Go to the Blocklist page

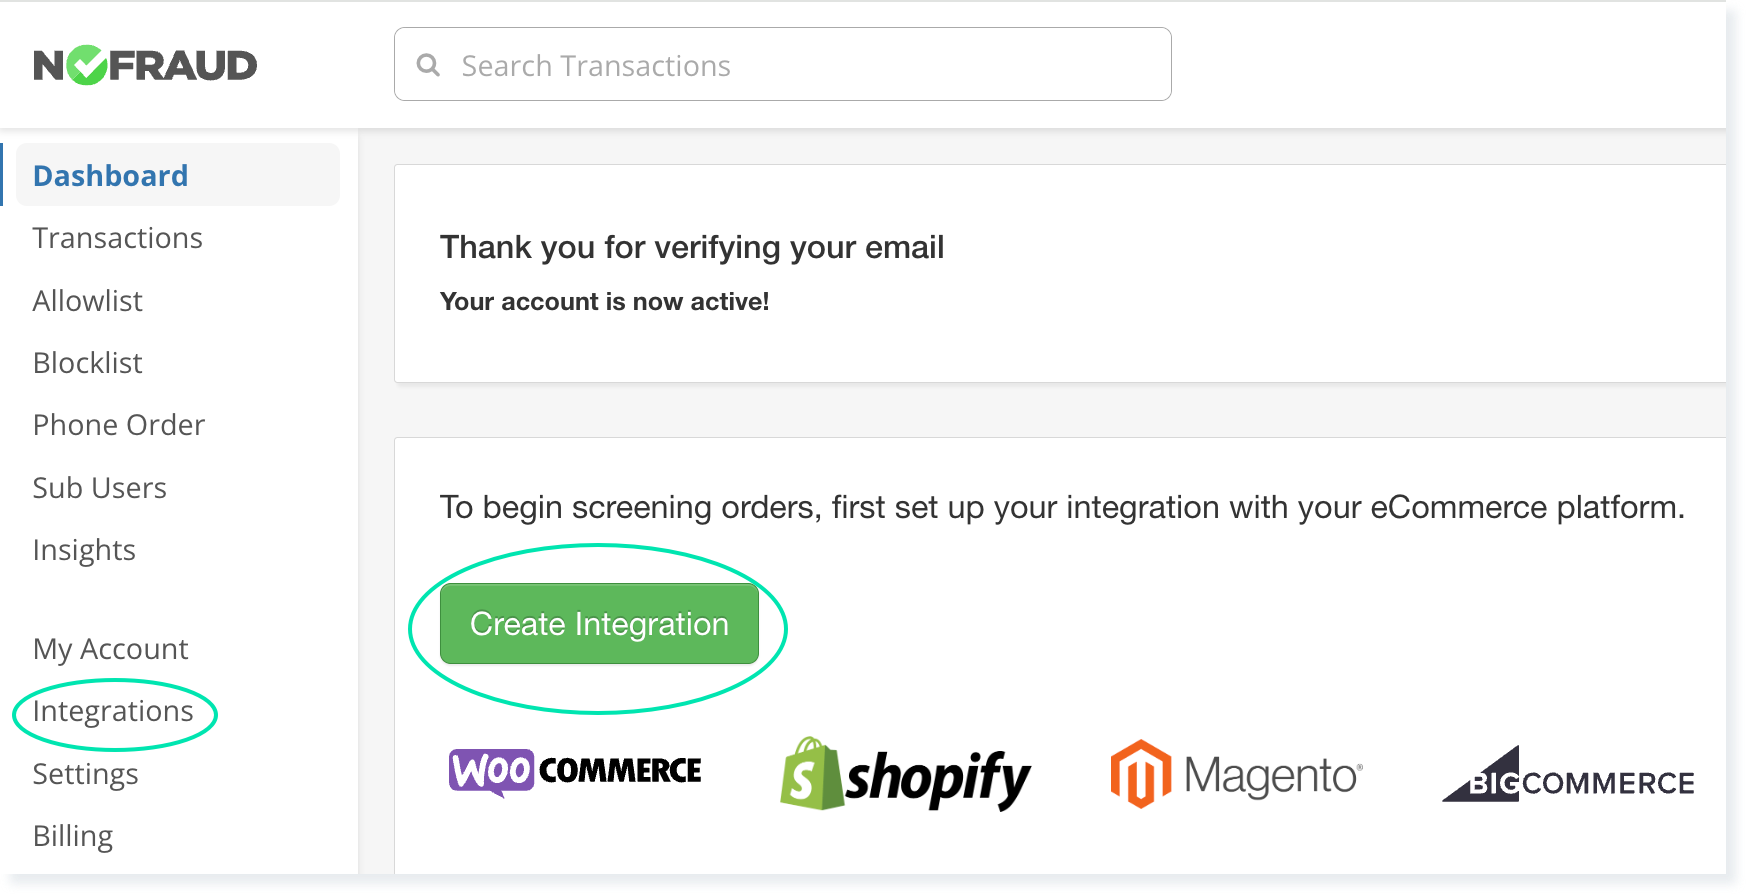coord(87,362)
